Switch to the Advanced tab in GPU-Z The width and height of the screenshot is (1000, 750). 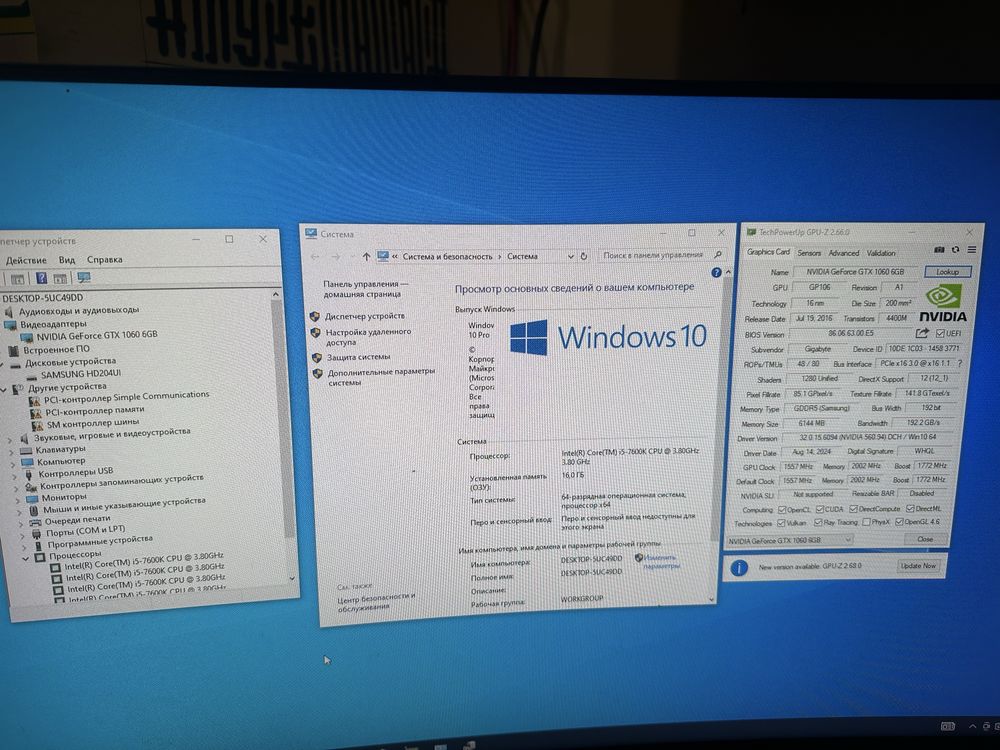(843, 253)
